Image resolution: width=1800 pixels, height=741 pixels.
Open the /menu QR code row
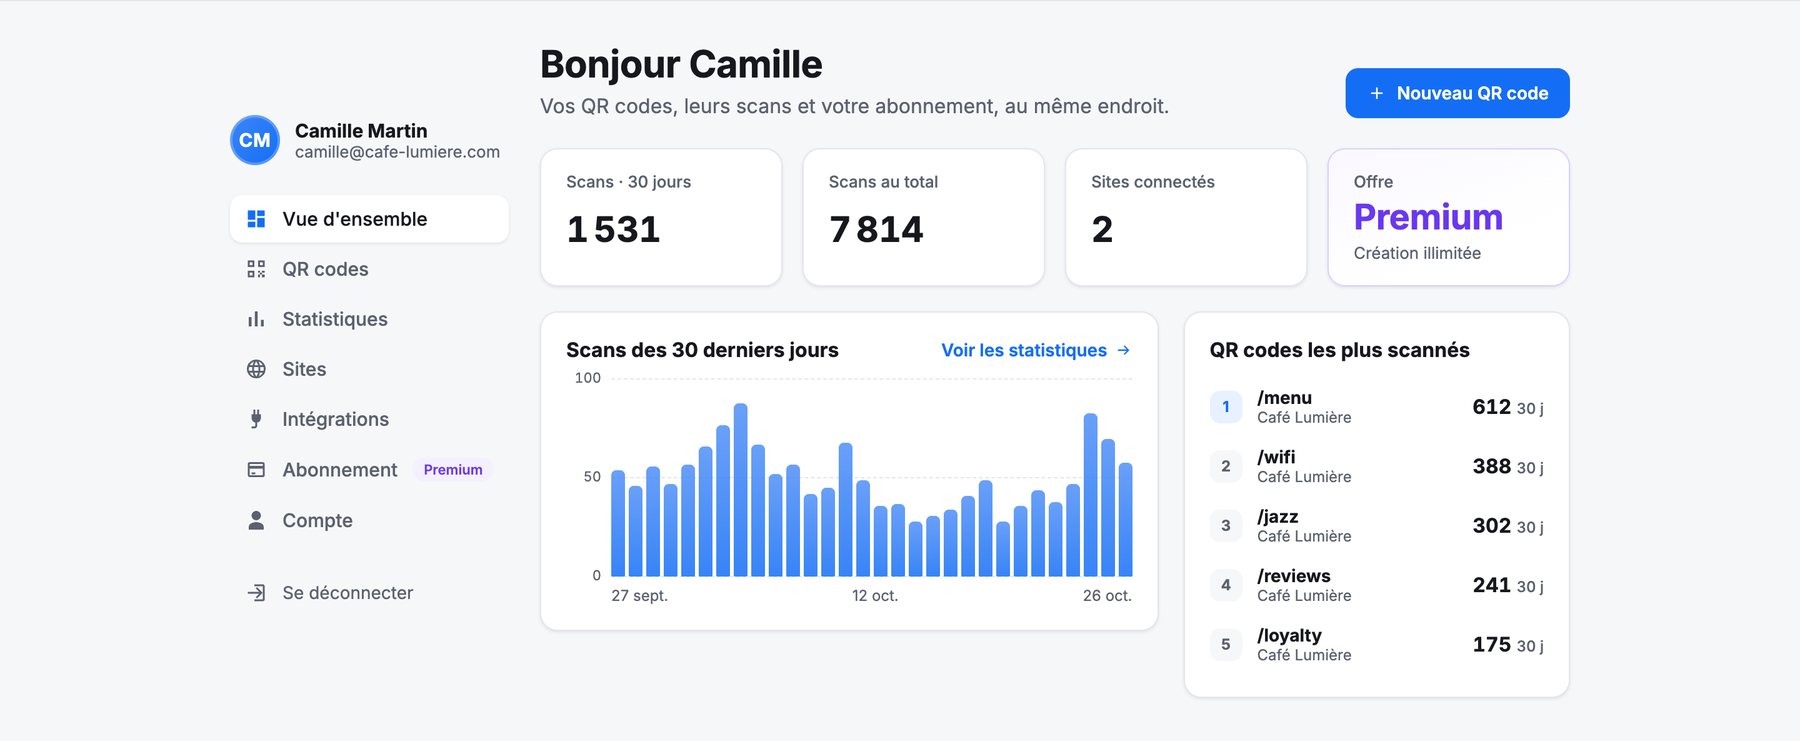pyautogui.click(x=1376, y=407)
